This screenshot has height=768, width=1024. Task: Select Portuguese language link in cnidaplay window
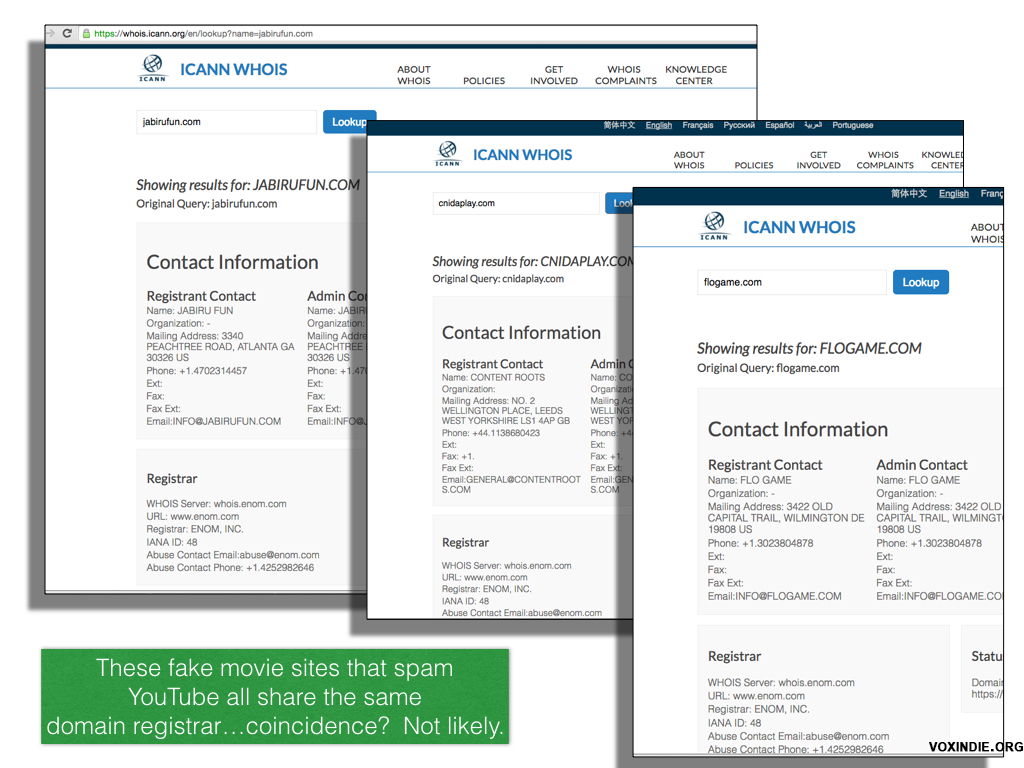(x=852, y=125)
